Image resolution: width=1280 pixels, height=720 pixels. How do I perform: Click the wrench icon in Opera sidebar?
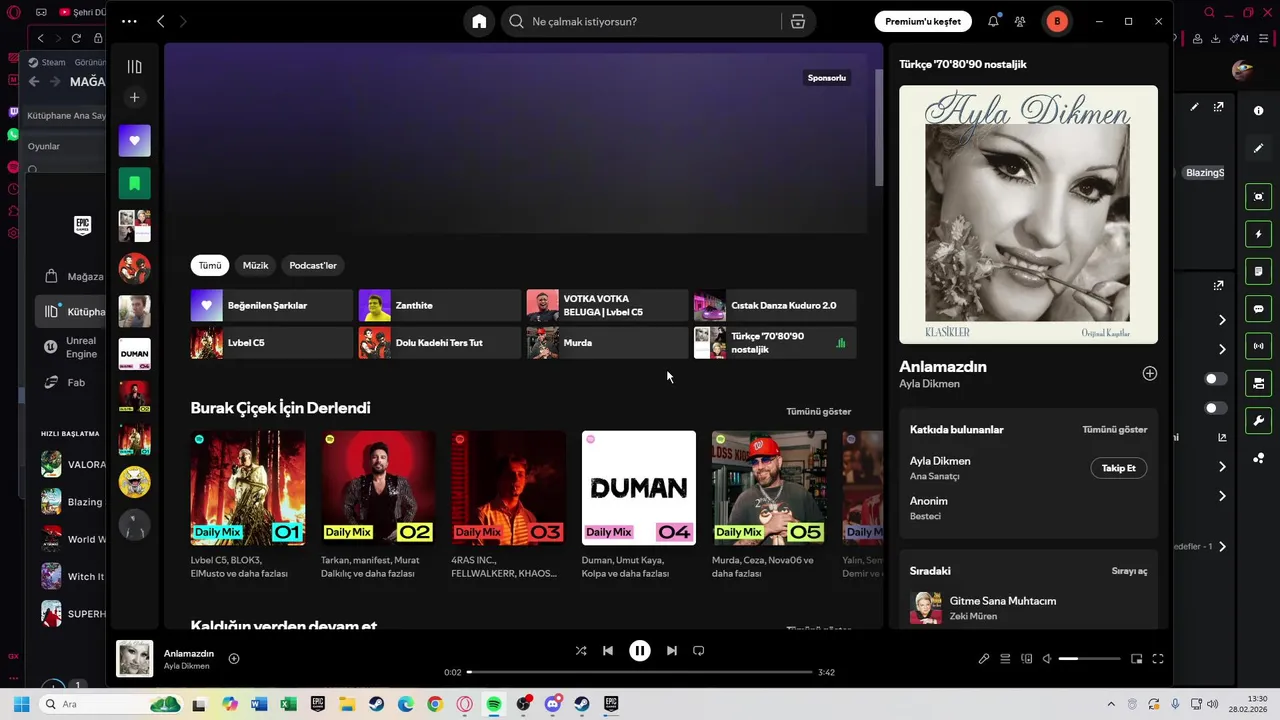click(1259, 420)
